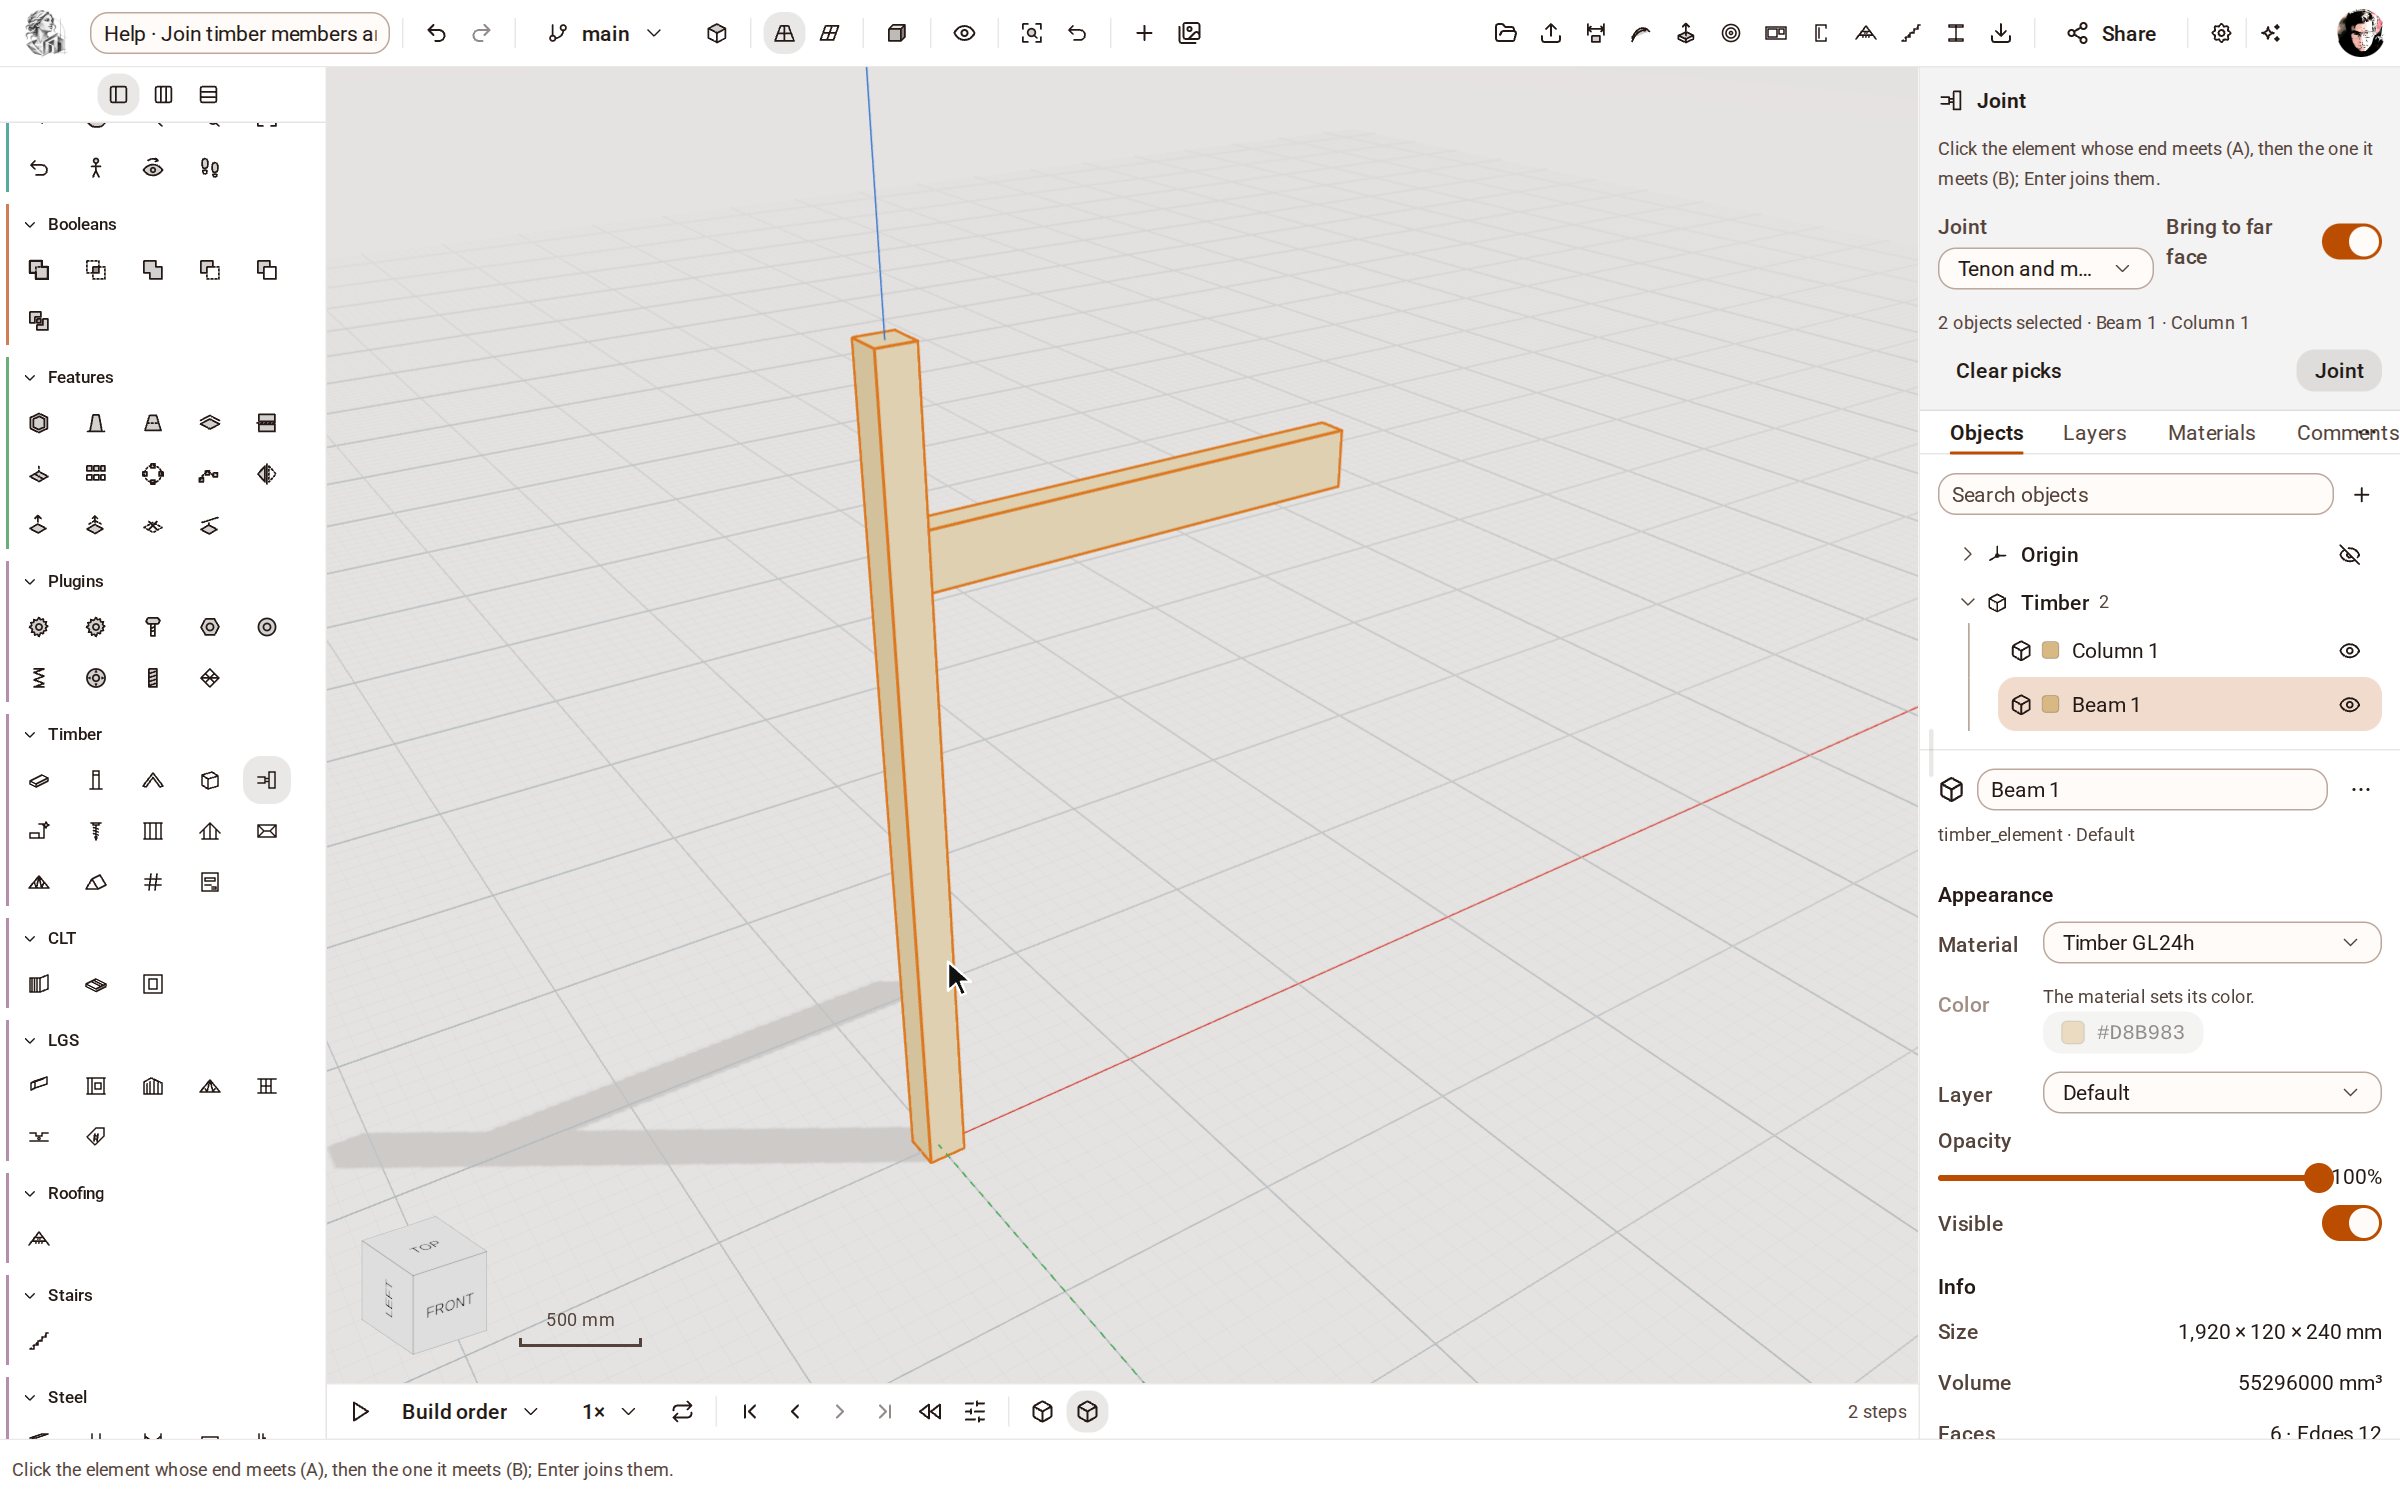Open the main branch dropdown

point(605,33)
